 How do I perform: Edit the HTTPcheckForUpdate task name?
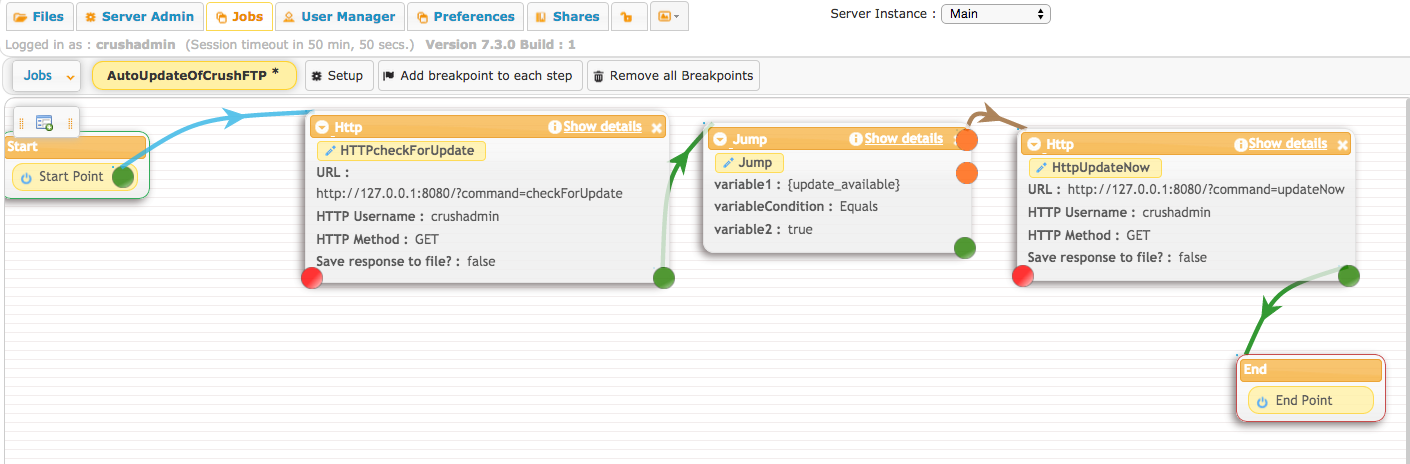click(x=401, y=150)
